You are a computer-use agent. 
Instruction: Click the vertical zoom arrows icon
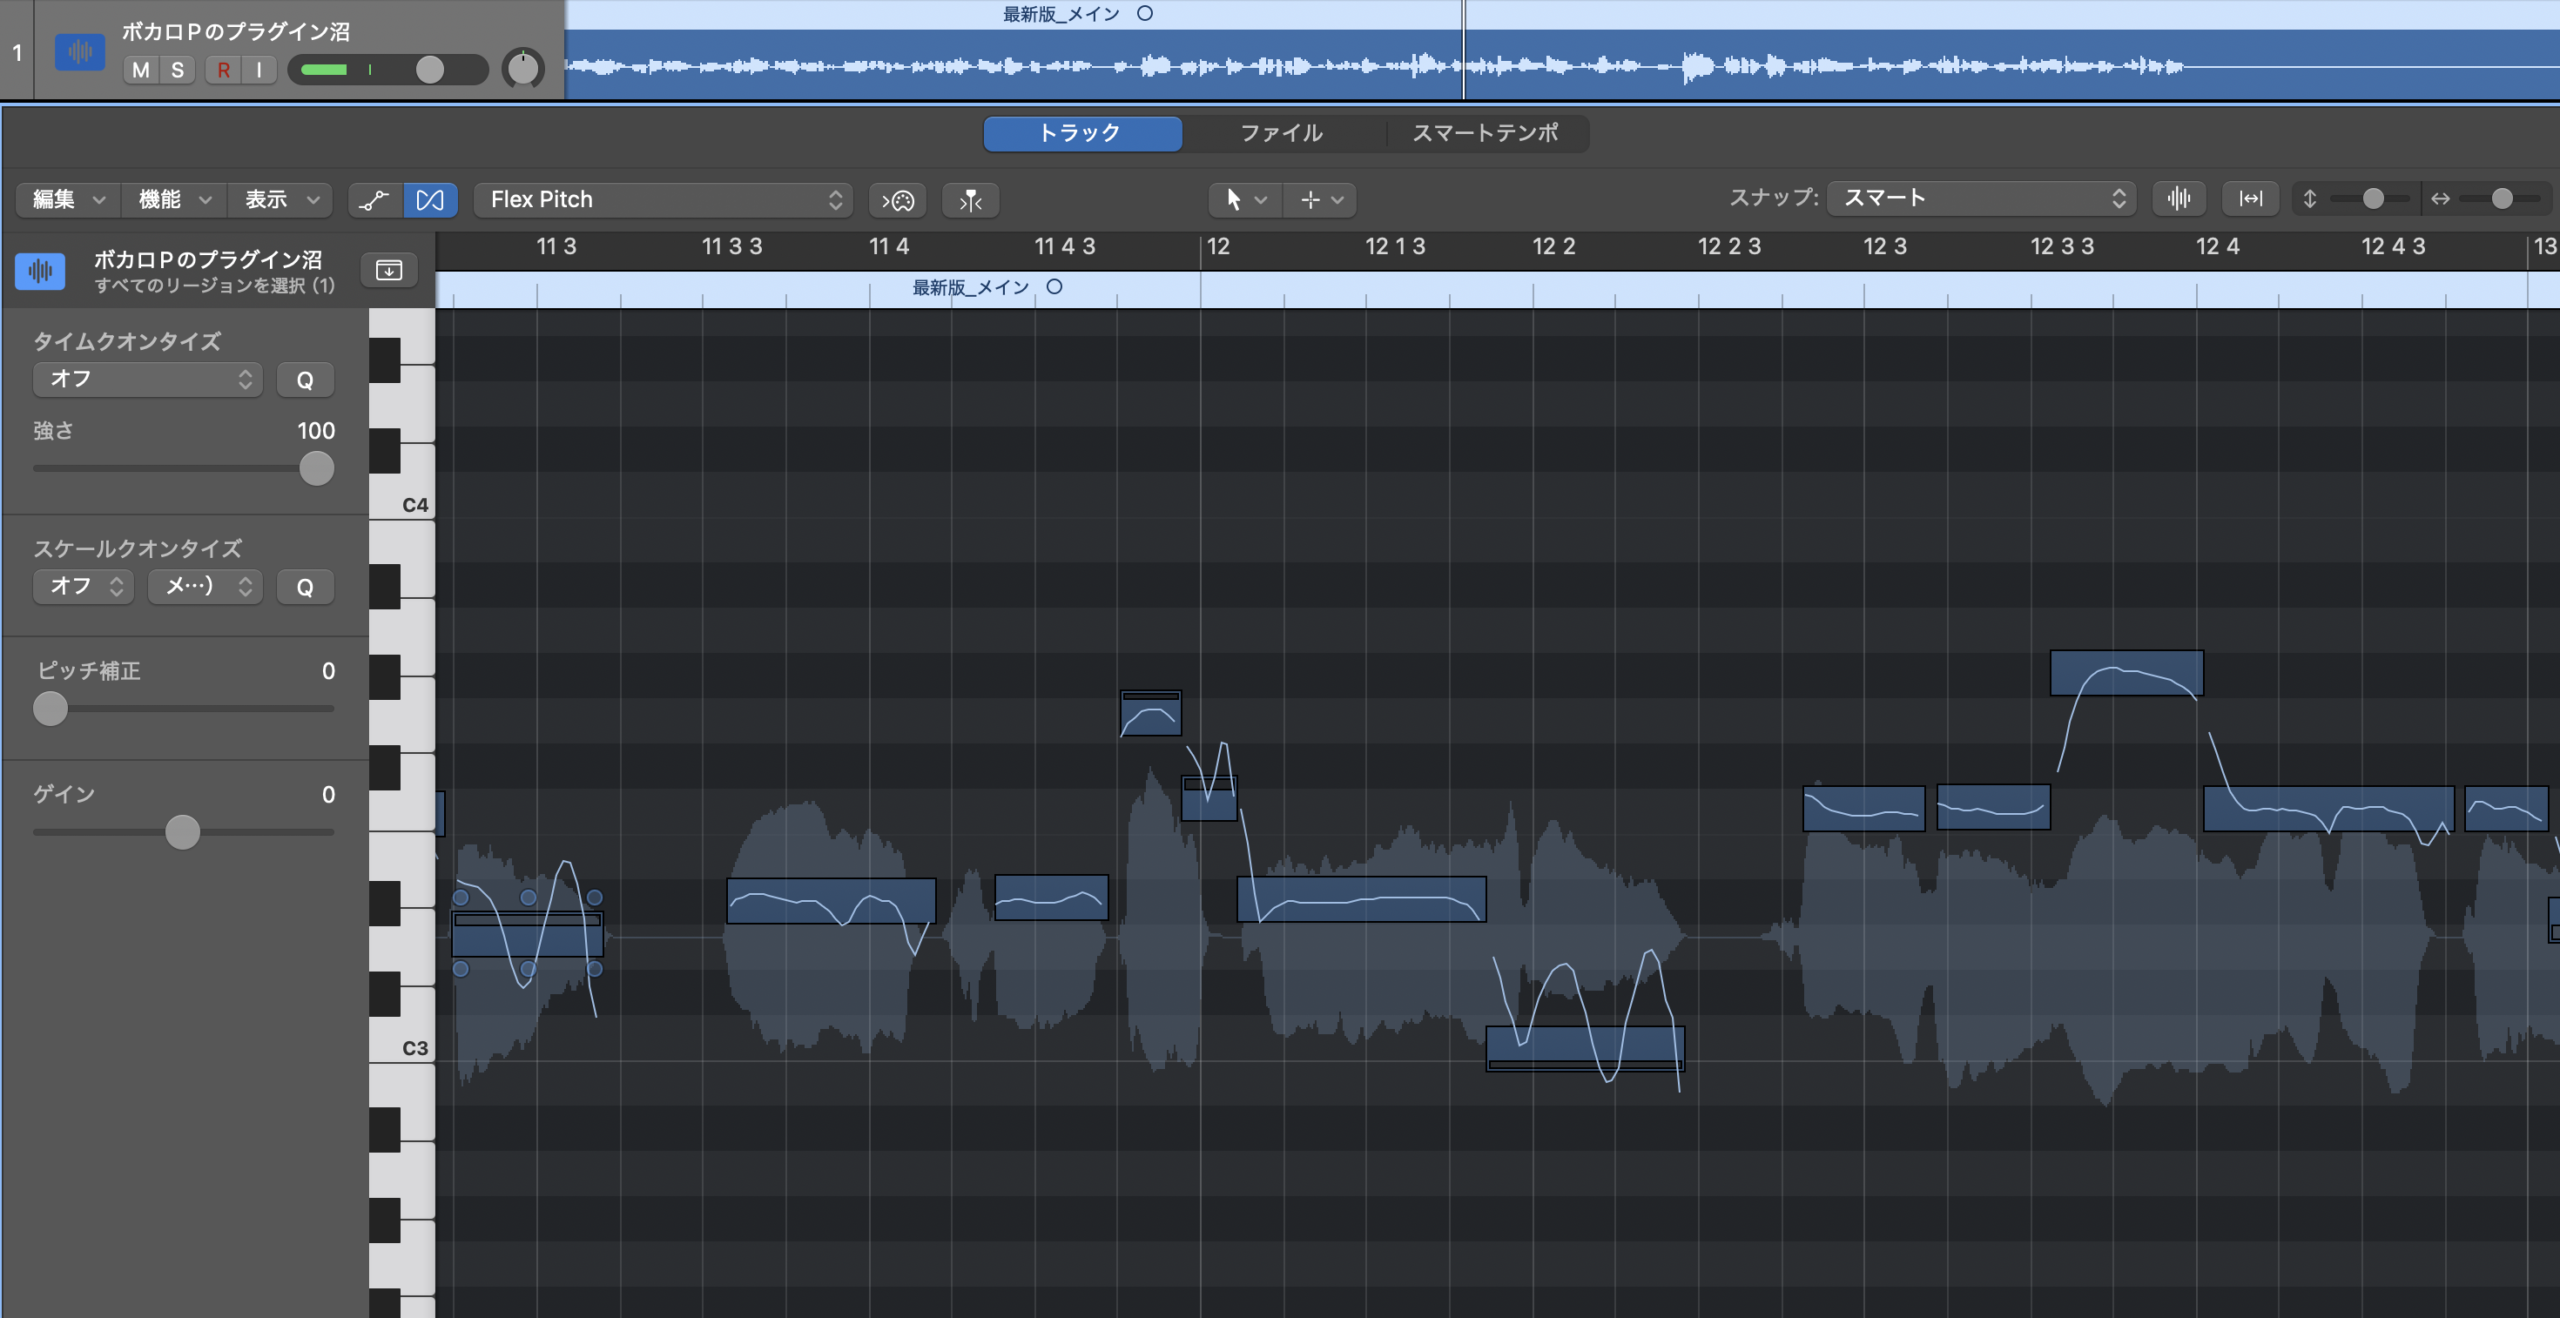tap(2310, 198)
